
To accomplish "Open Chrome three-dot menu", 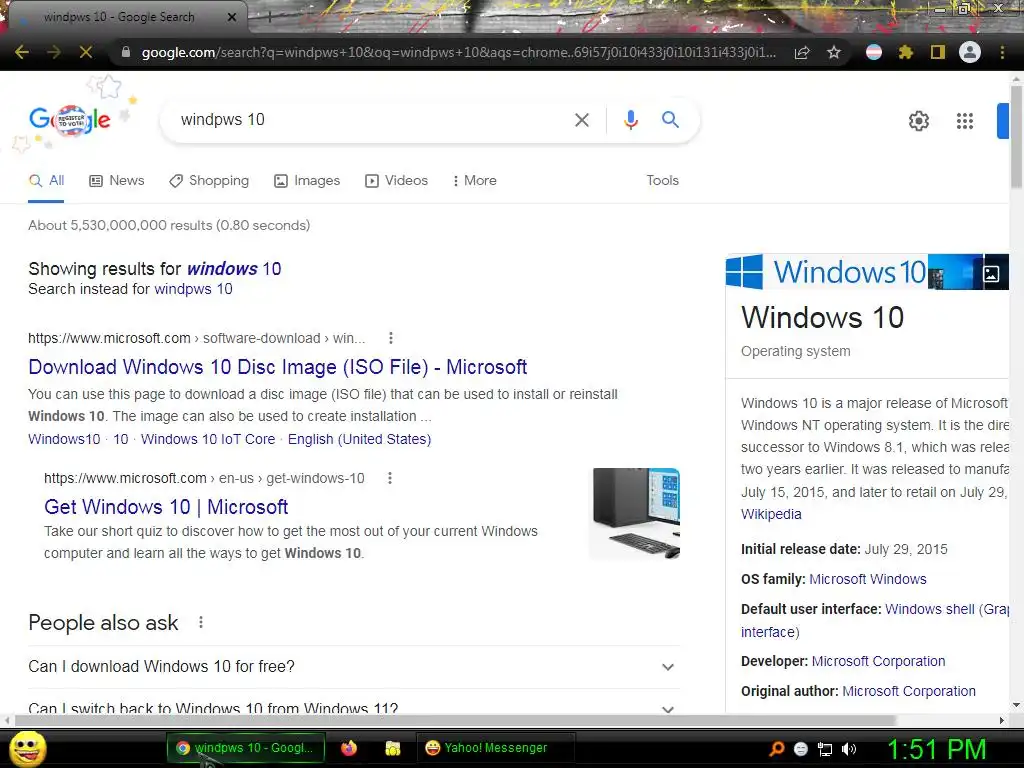I will [1002, 52].
